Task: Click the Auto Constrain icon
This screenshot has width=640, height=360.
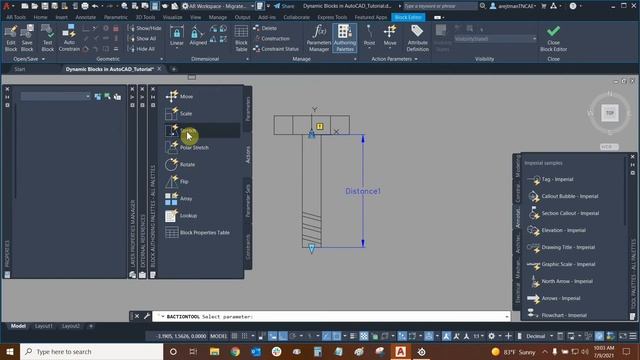Action: (69, 38)
